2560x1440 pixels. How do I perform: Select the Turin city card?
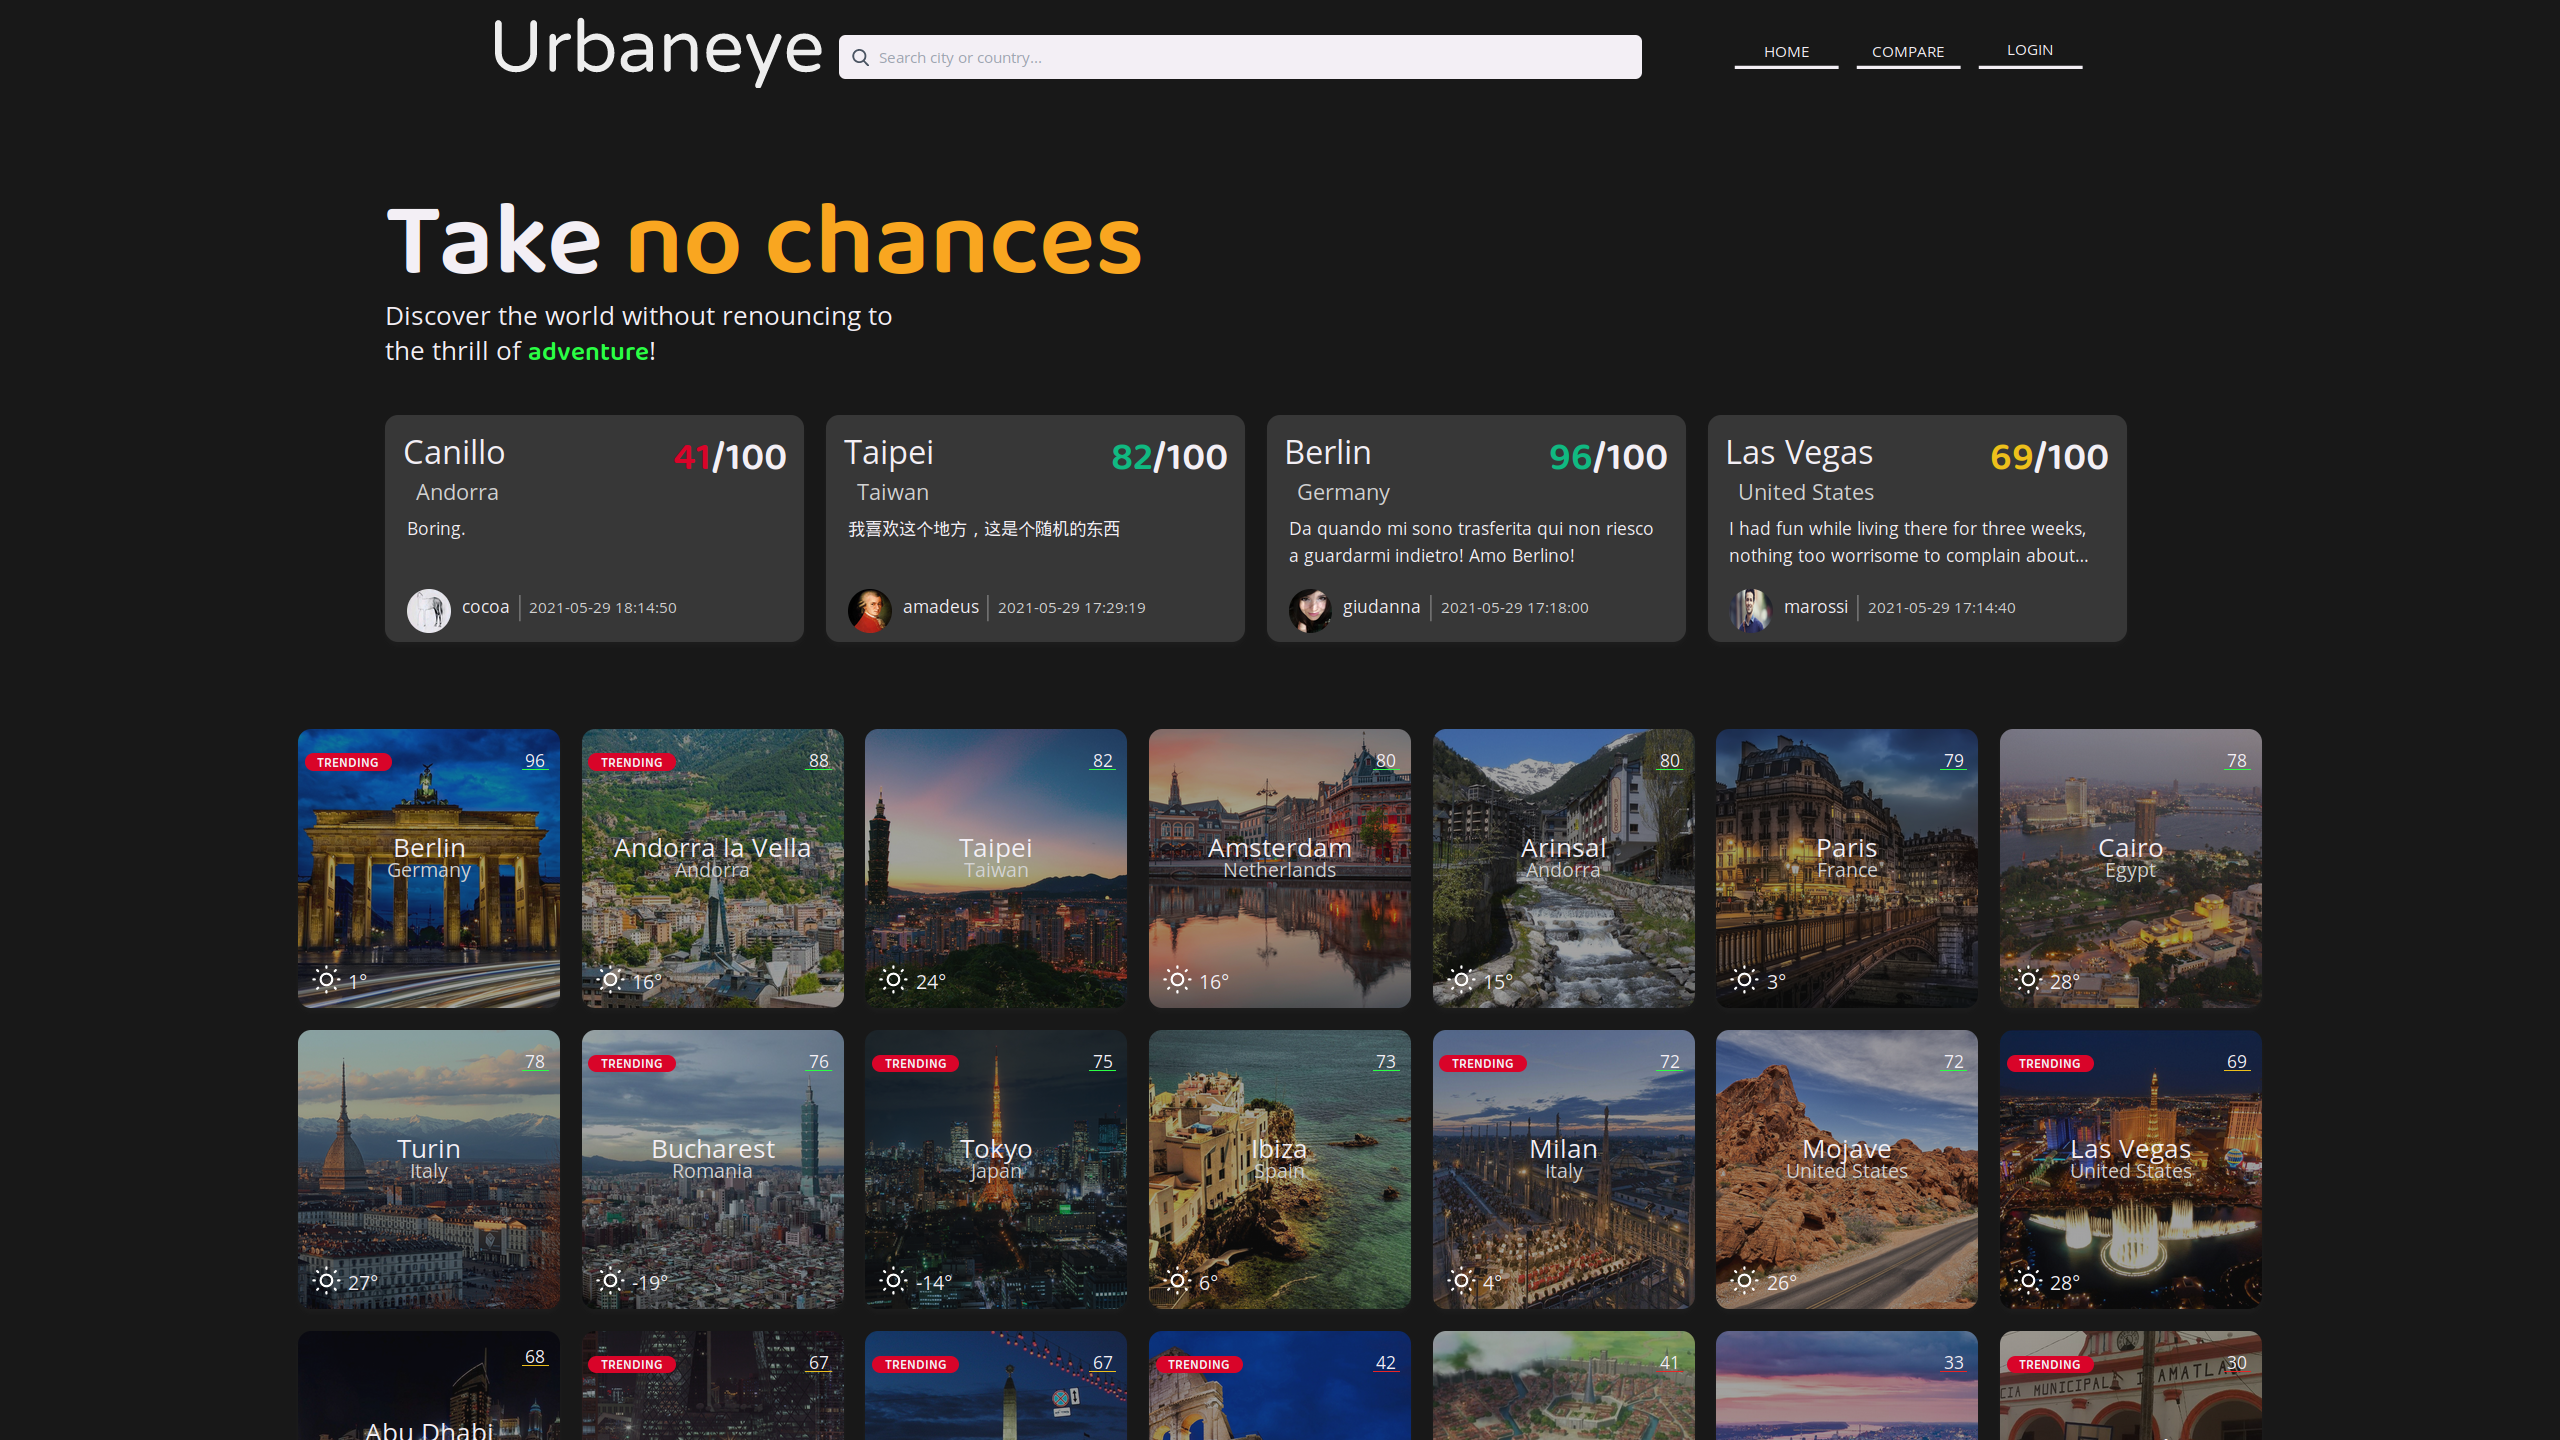428,1169
